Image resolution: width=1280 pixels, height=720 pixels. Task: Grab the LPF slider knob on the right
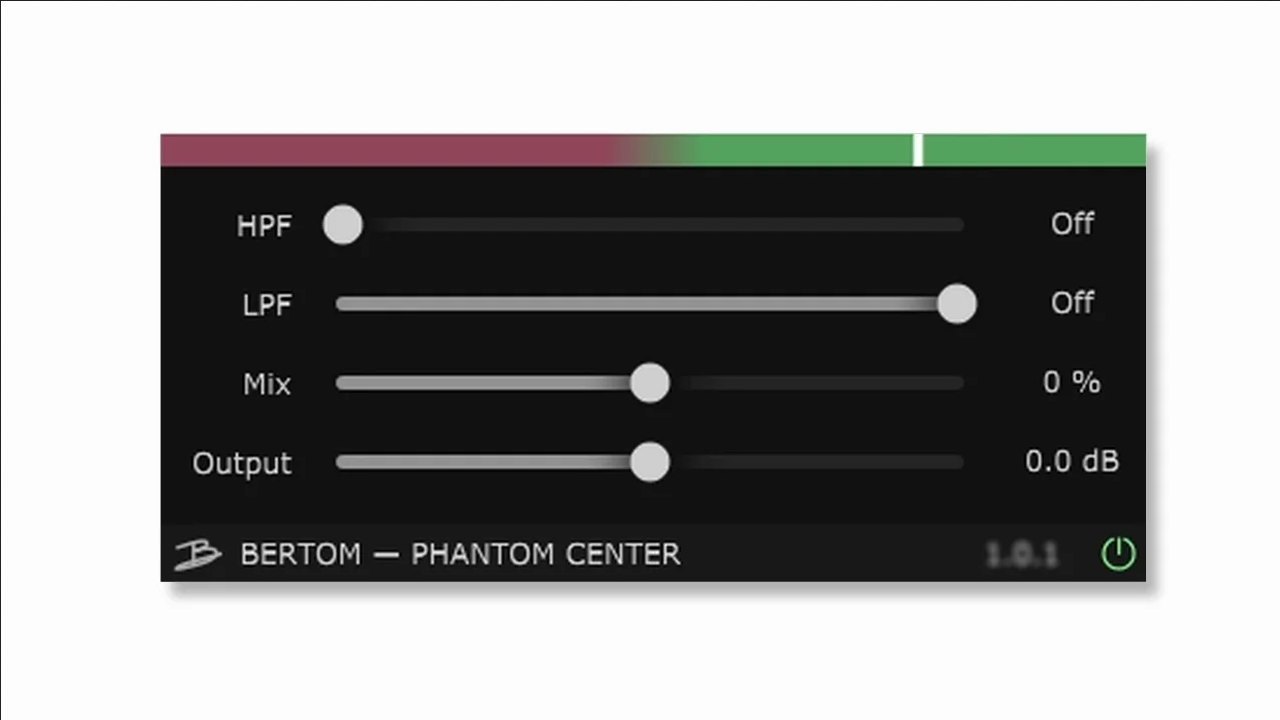point(957,304)
